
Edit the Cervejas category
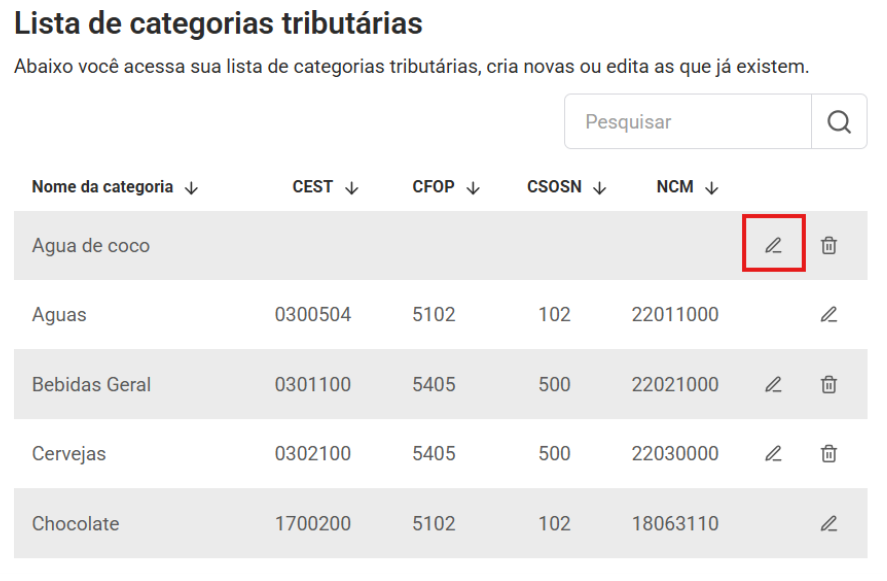coord(773,454)
